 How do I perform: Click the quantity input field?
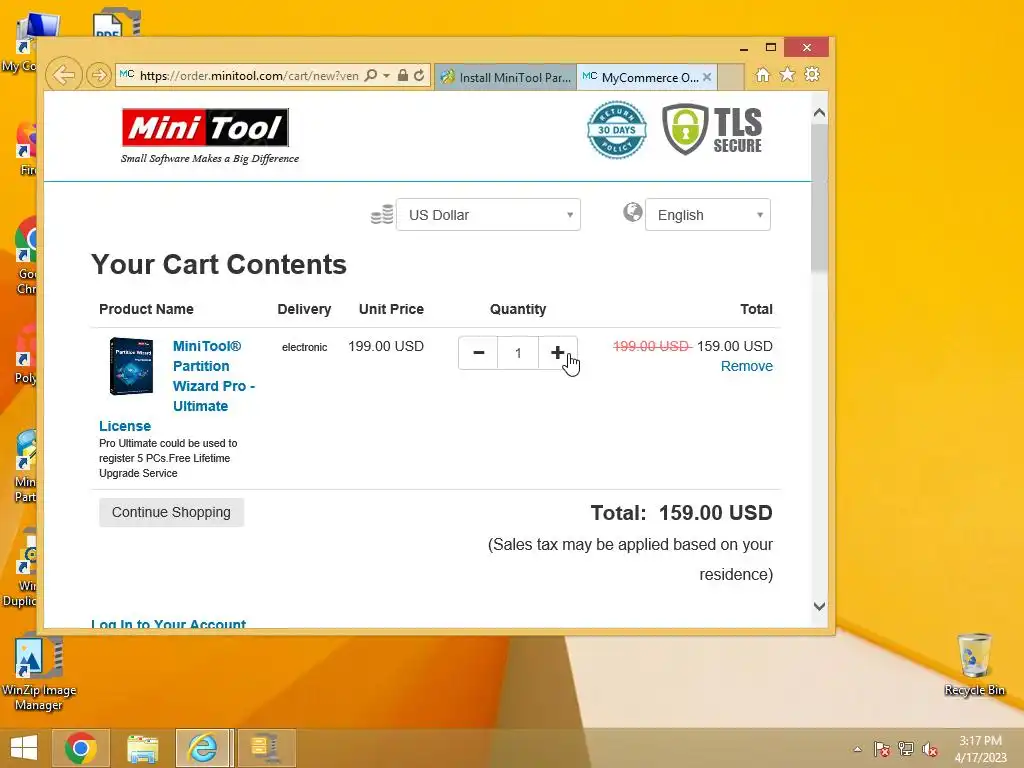click(x=518, y=353)
